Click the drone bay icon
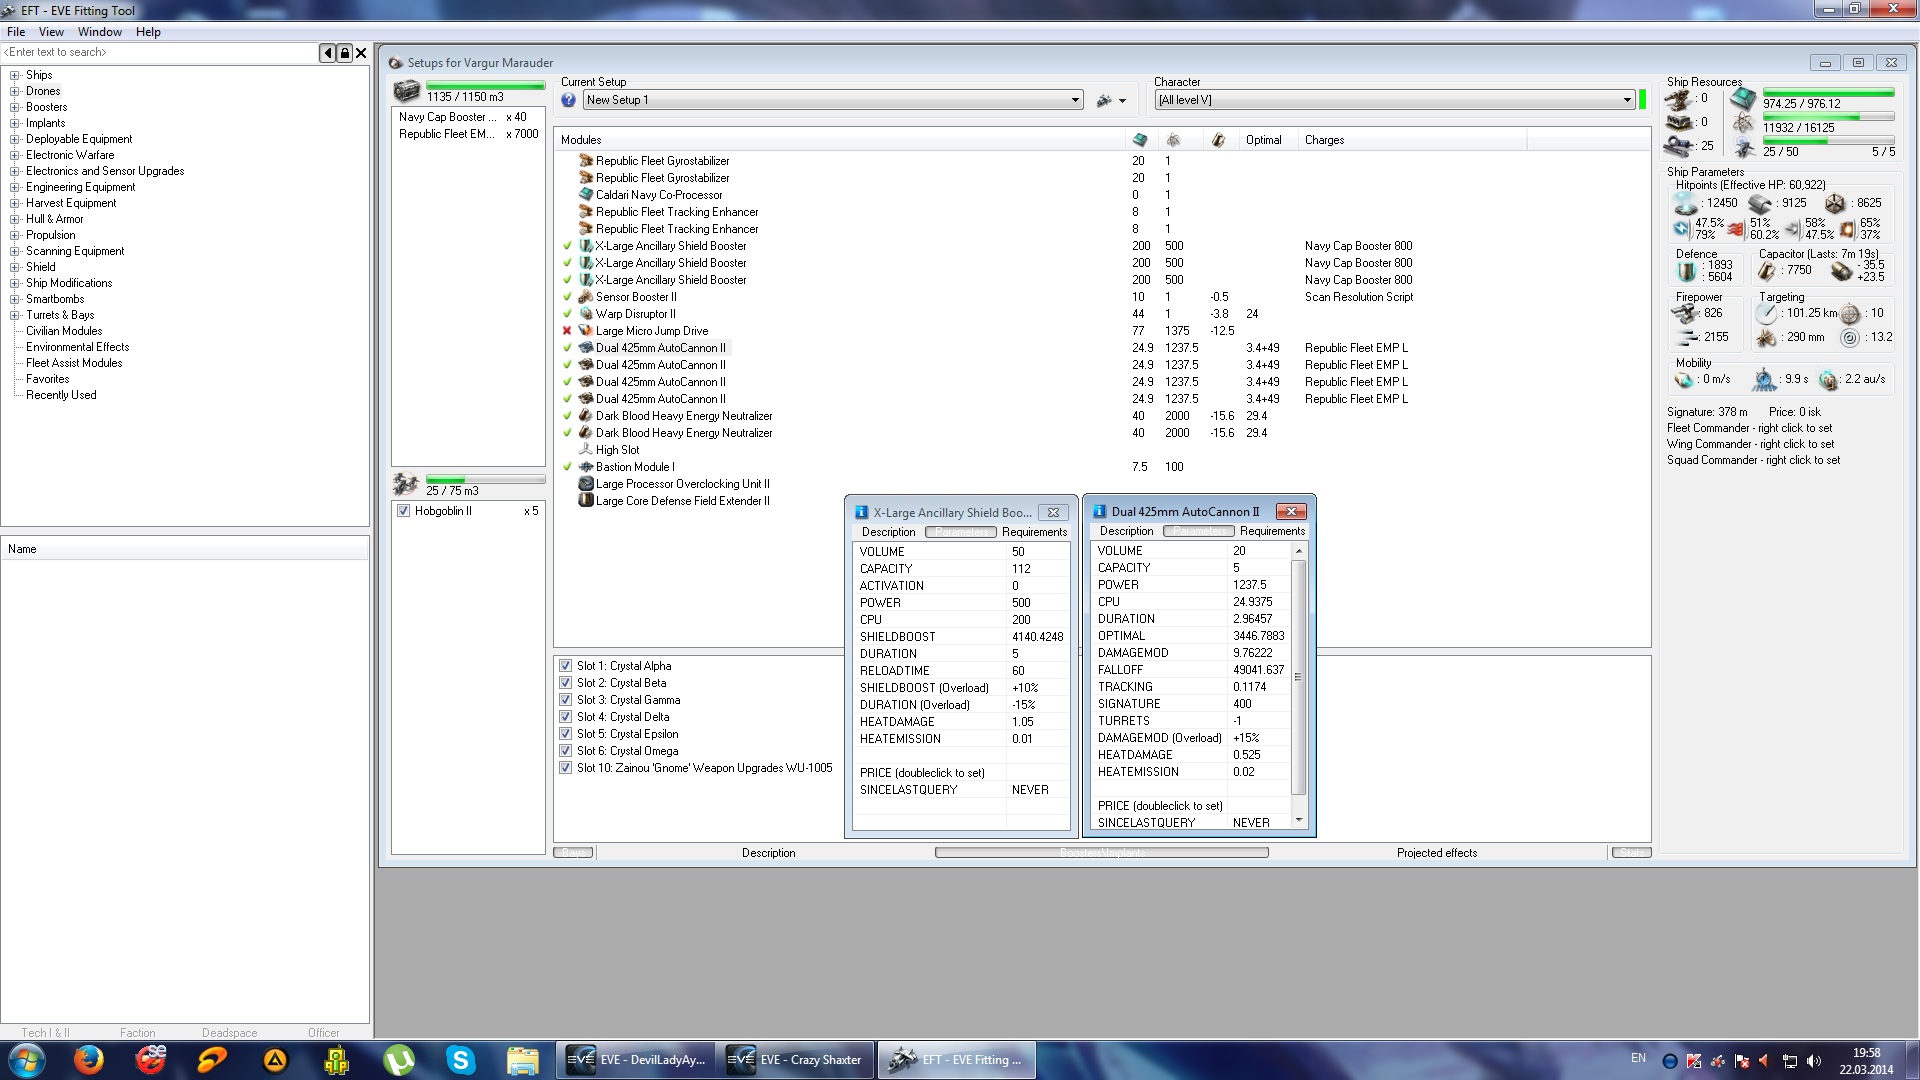Viewport: 1920px width, 1080px height. tap(405, 485)
